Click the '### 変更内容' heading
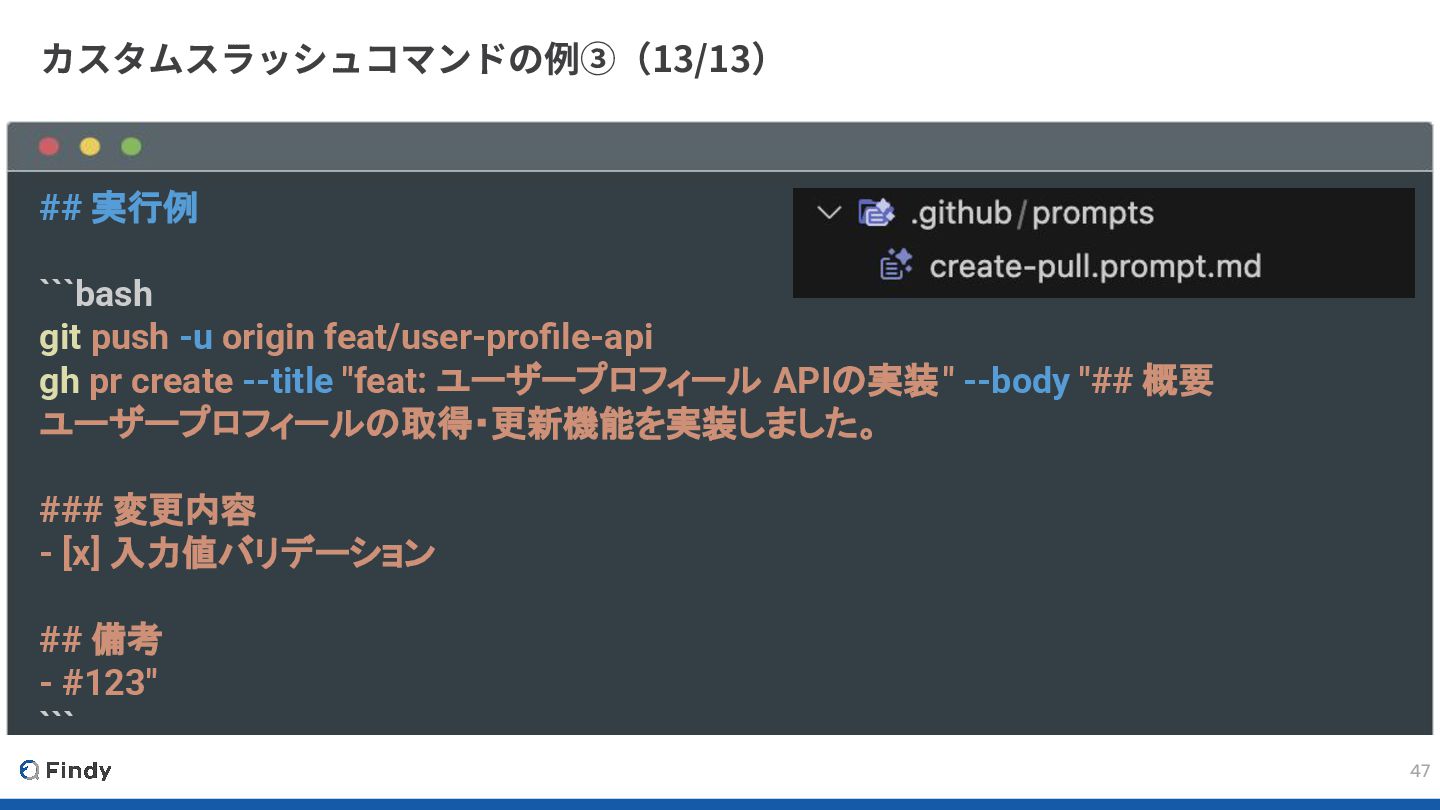Image resolution: width=1440 pixels, height=810 pixels. [x=148, y=510]
